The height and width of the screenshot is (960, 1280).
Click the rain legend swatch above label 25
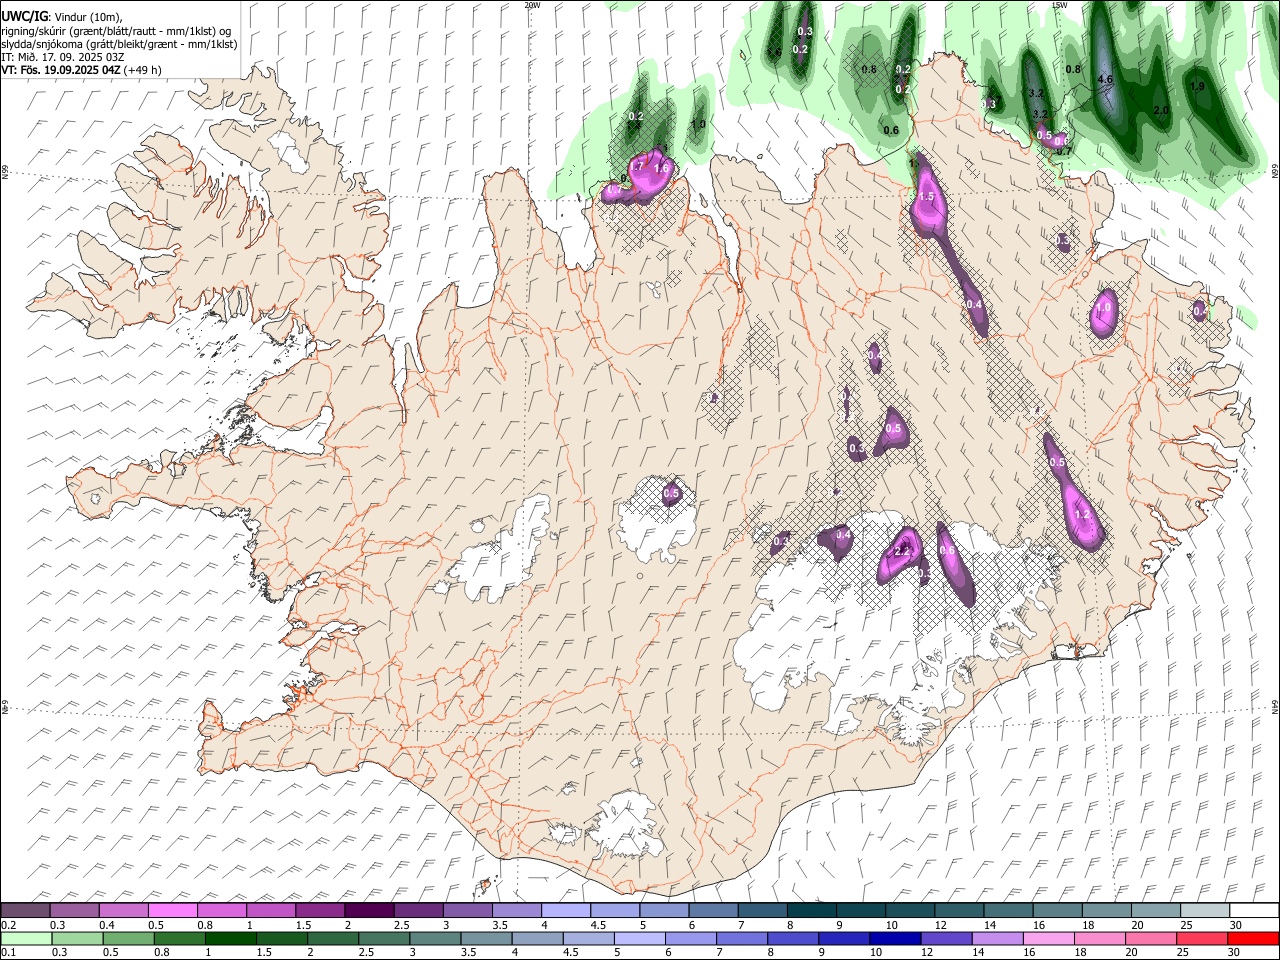tap(1200, 938)
